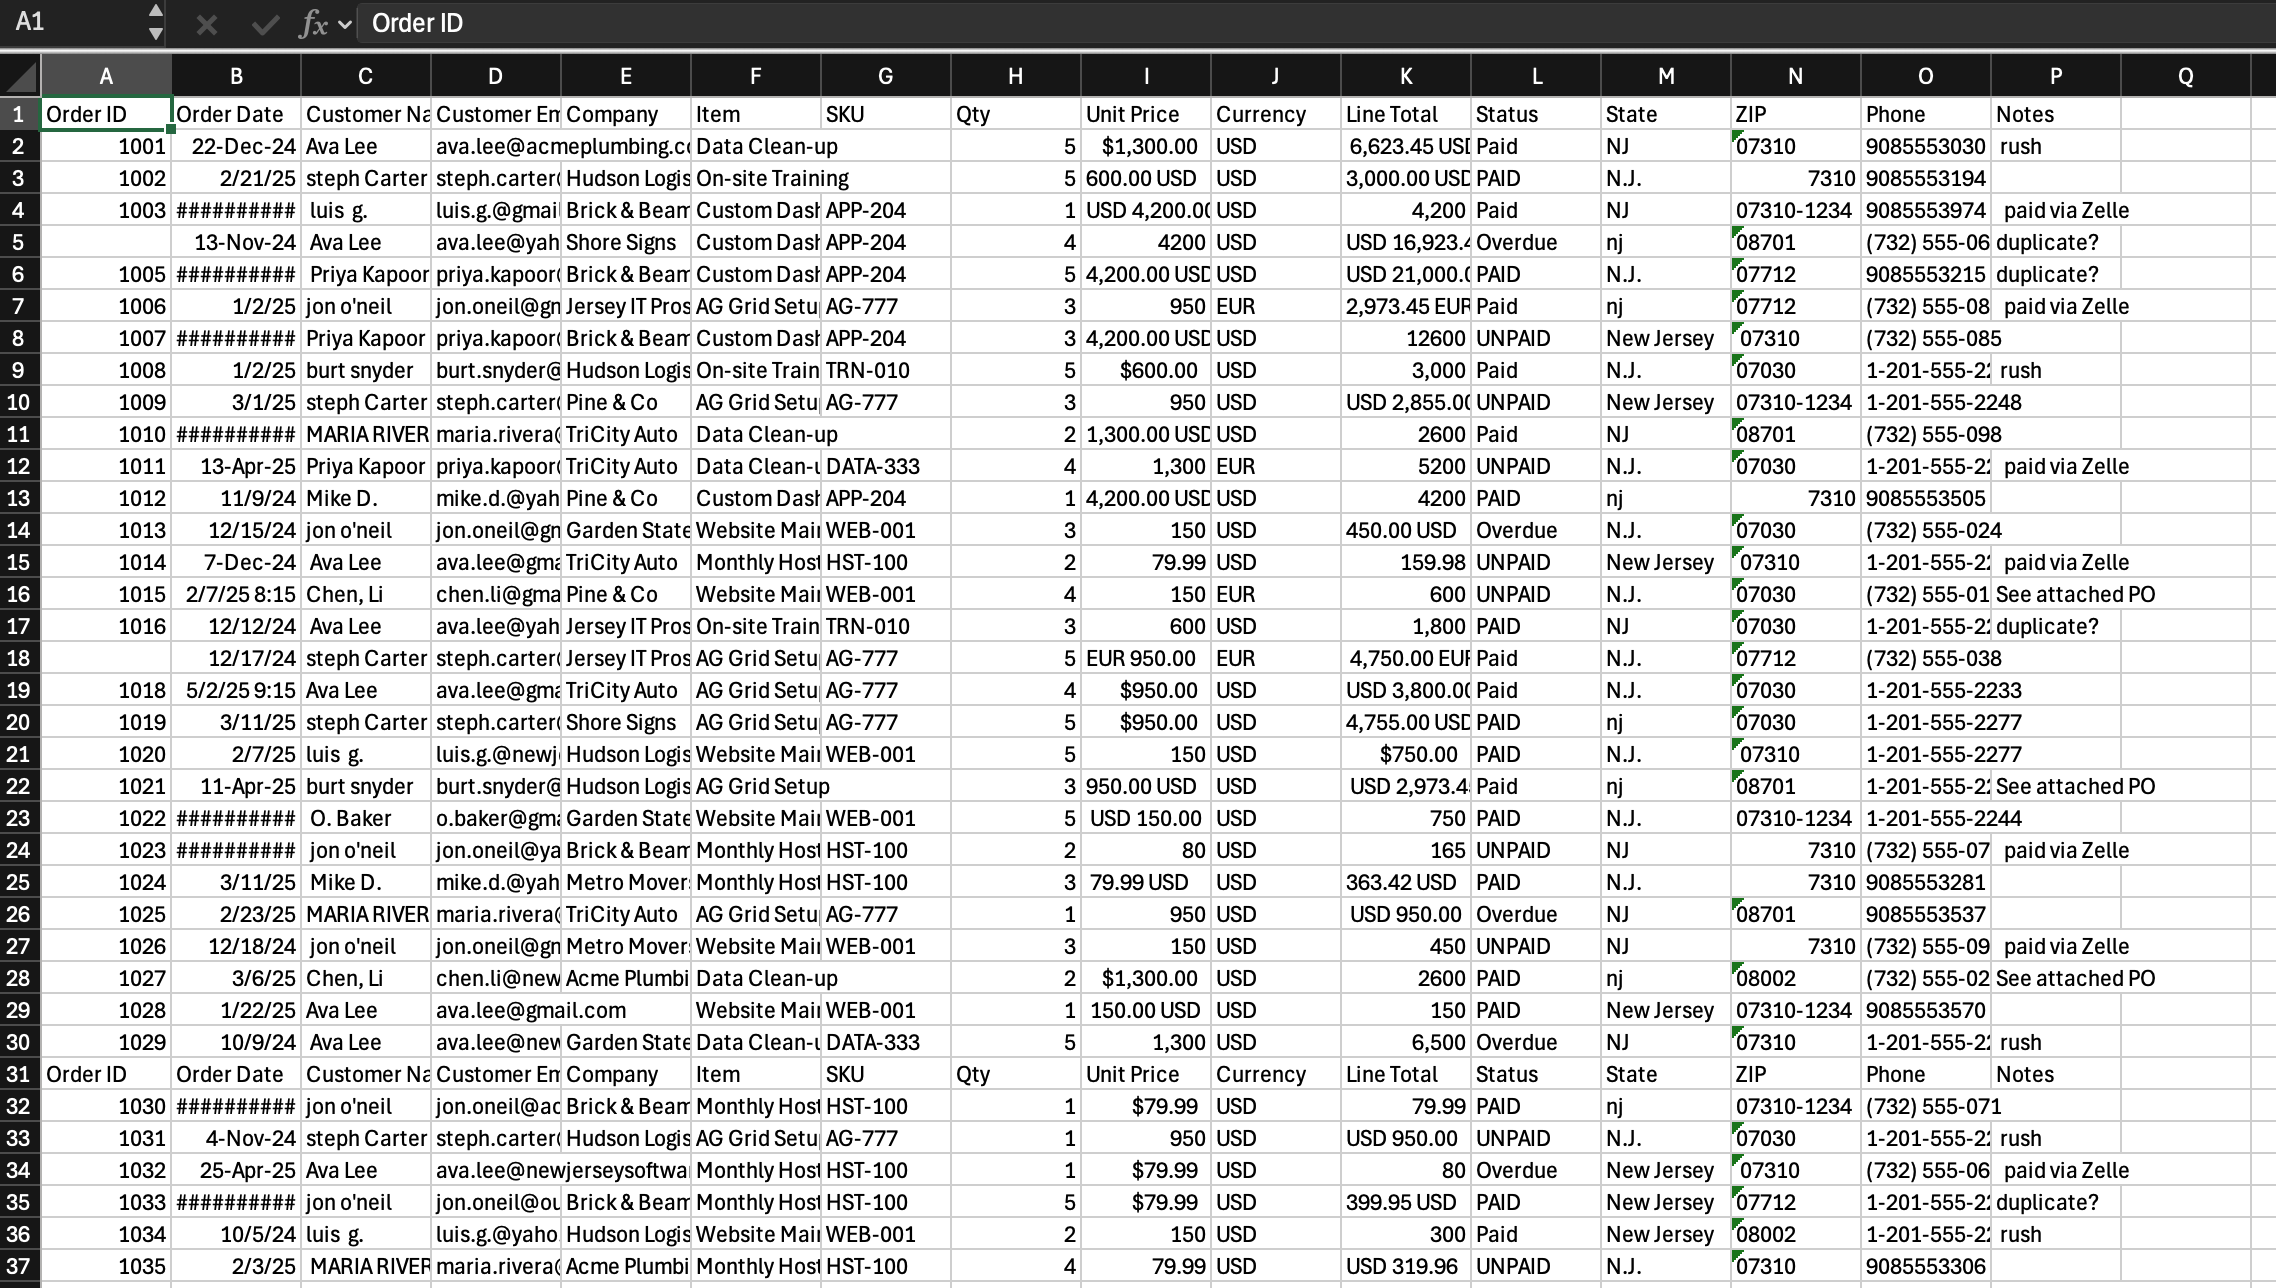
Task: Click phone cell 9085553306
Action: pyautogui.click(x=1926, y=1266)
